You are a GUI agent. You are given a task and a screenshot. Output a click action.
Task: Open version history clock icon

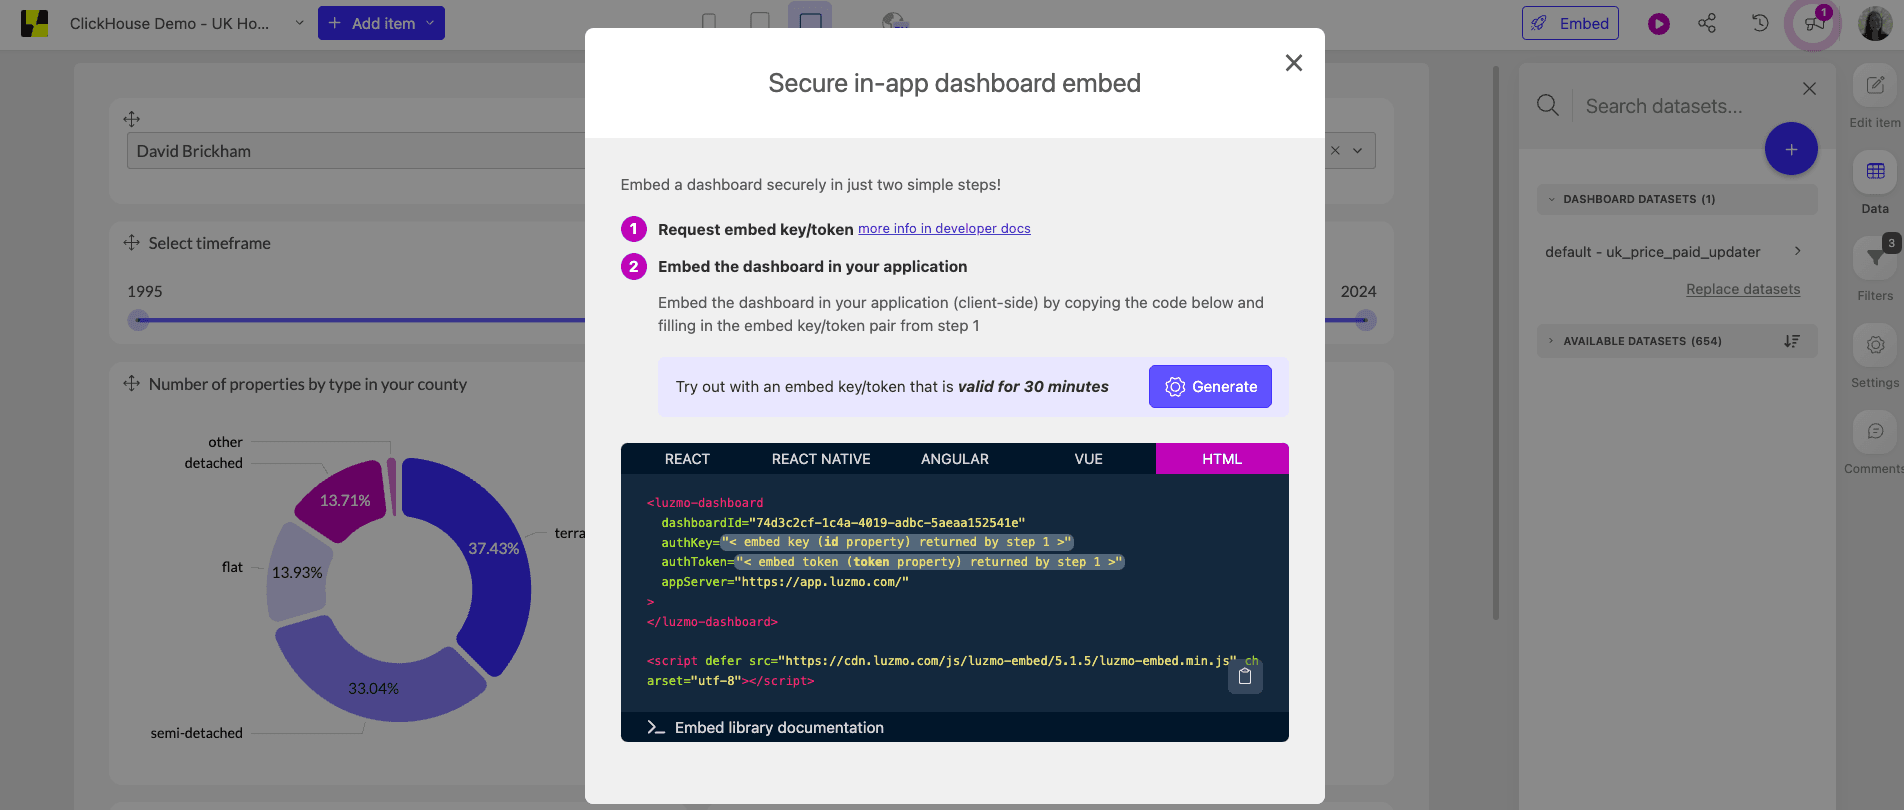[1760, 23]
